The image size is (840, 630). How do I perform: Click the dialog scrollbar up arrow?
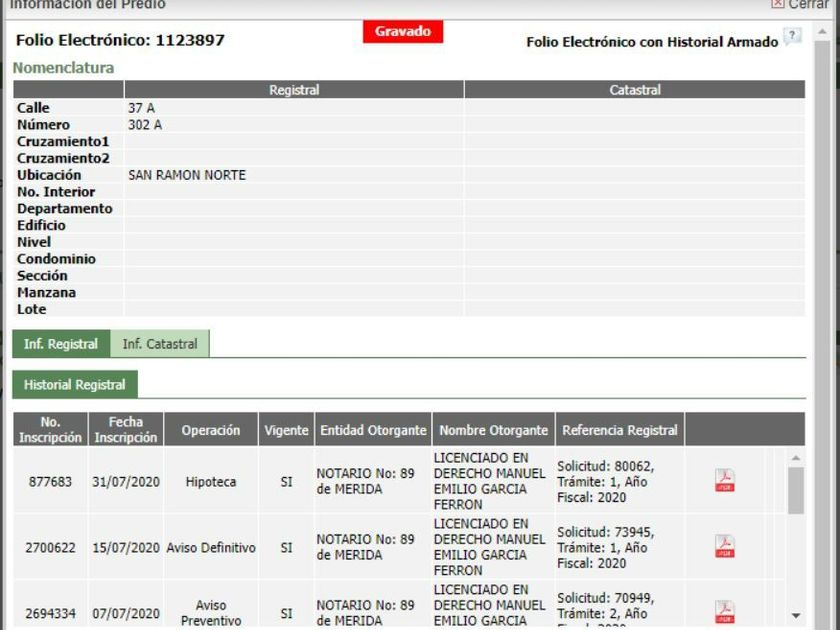[x=822, y=32]
